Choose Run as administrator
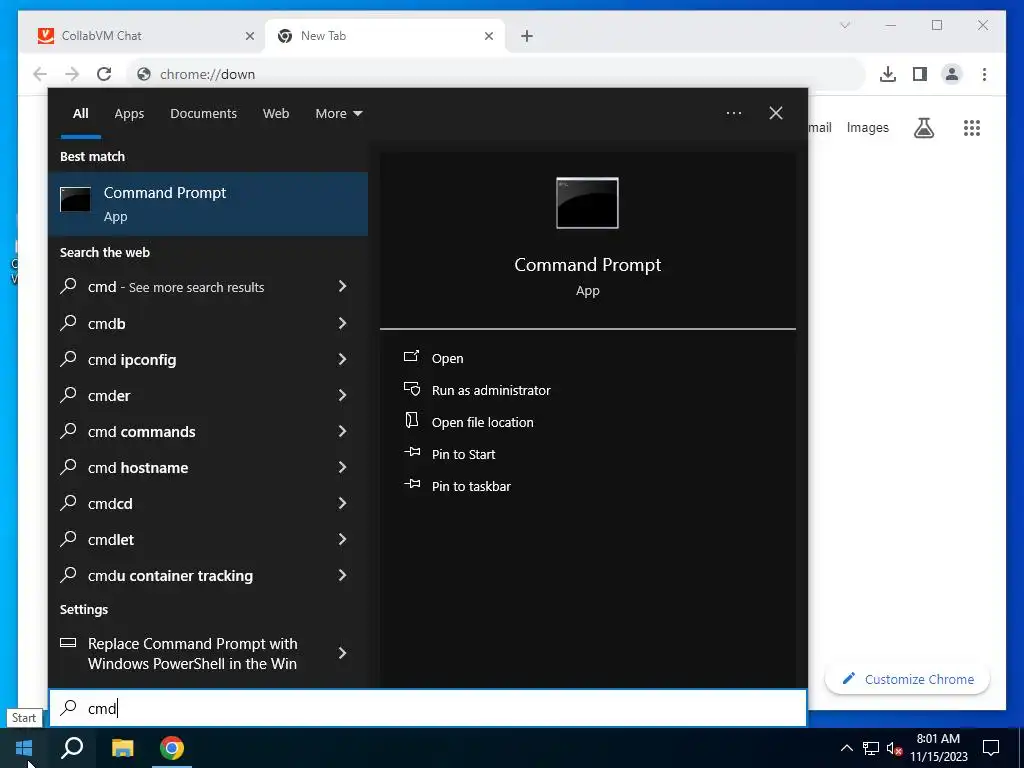 pyautogui.click(x=491, y=390)
